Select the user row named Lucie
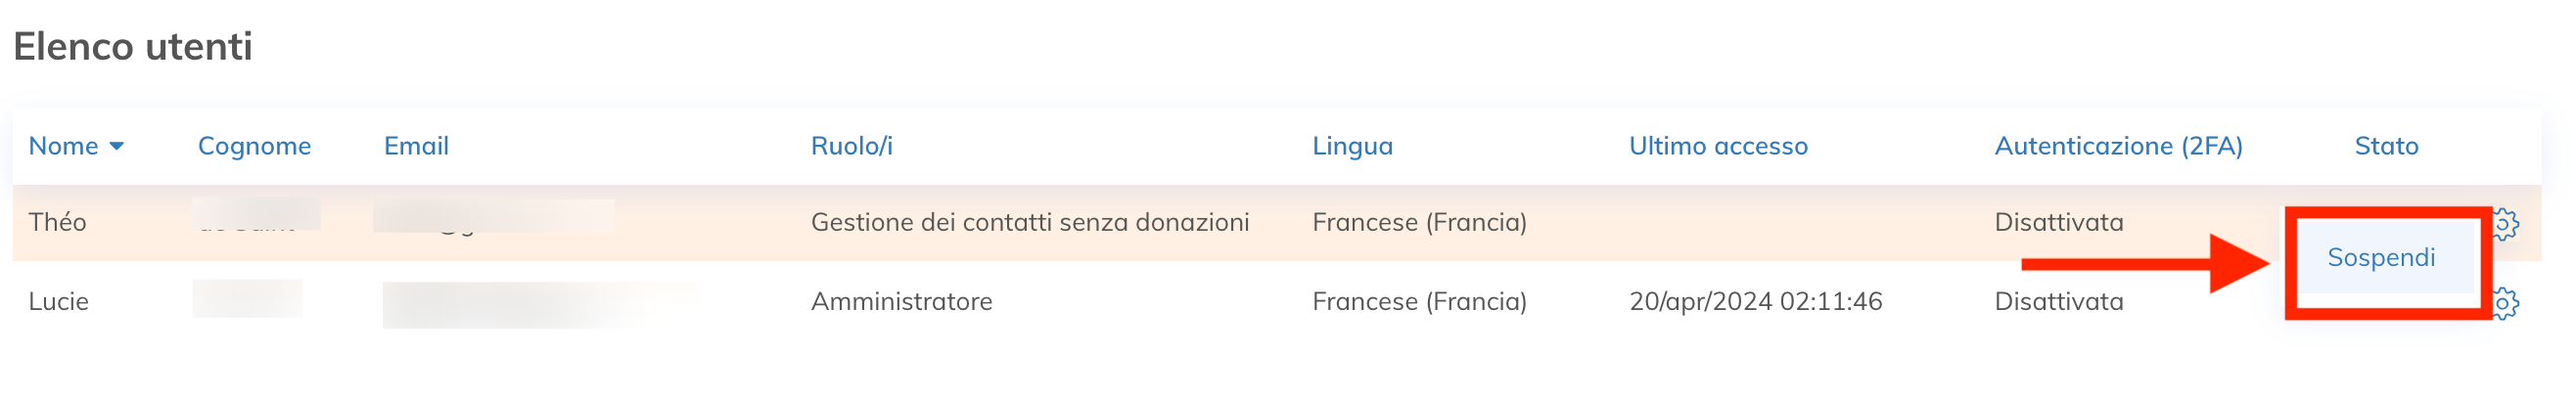 (x=58, y=302)
